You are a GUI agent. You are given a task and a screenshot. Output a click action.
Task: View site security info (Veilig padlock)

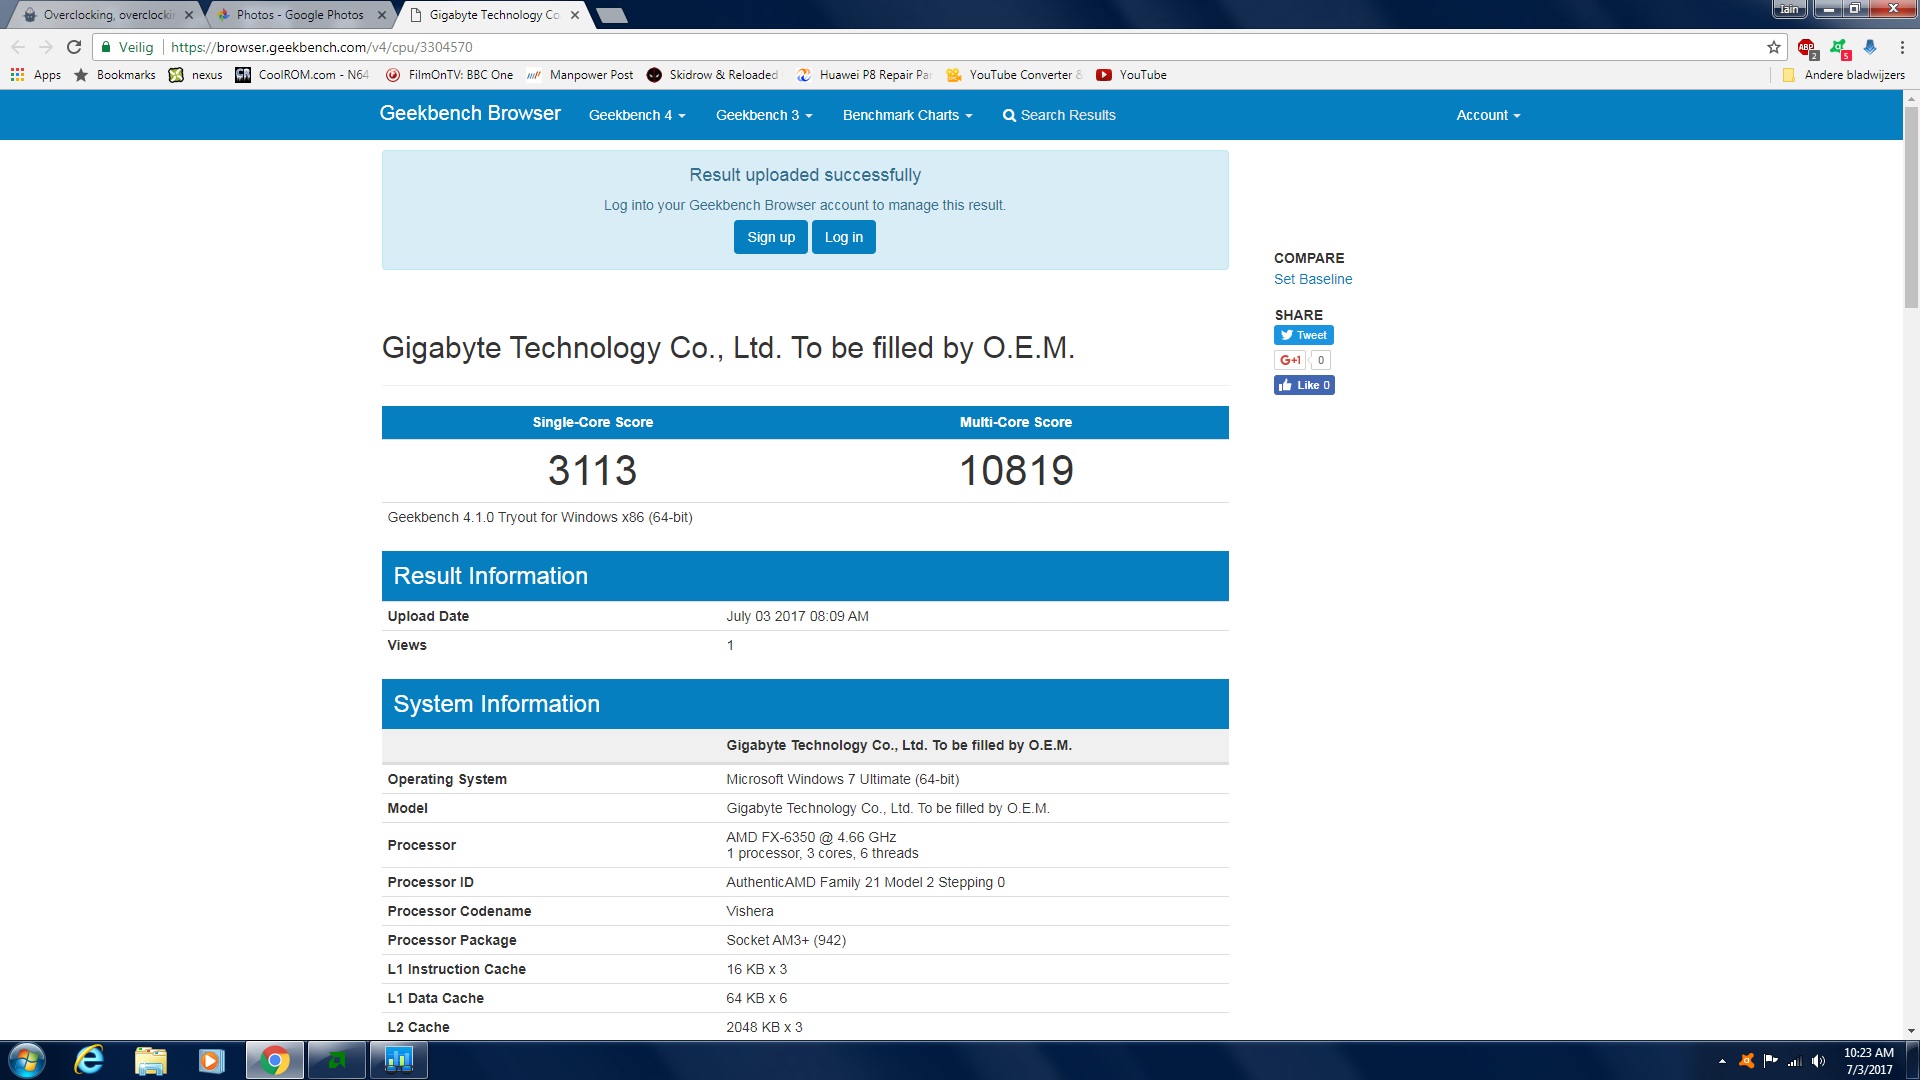tap(127, 47)
